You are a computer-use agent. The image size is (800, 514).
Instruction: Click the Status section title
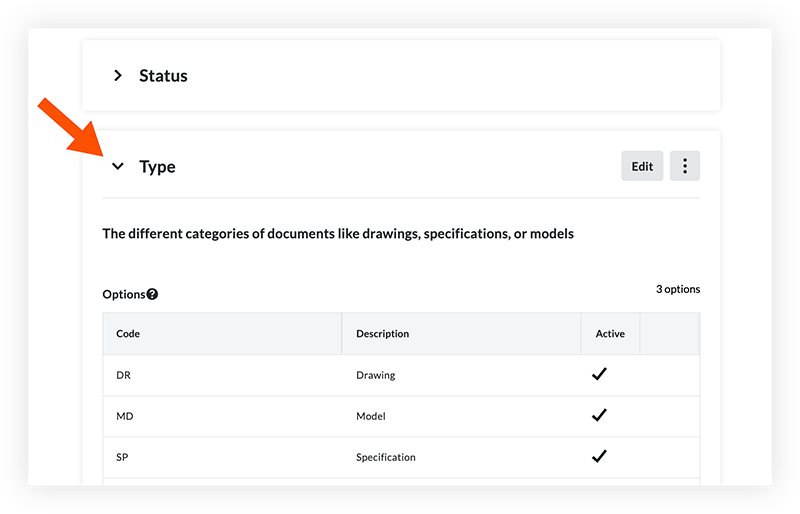click(x=163, y=76)
